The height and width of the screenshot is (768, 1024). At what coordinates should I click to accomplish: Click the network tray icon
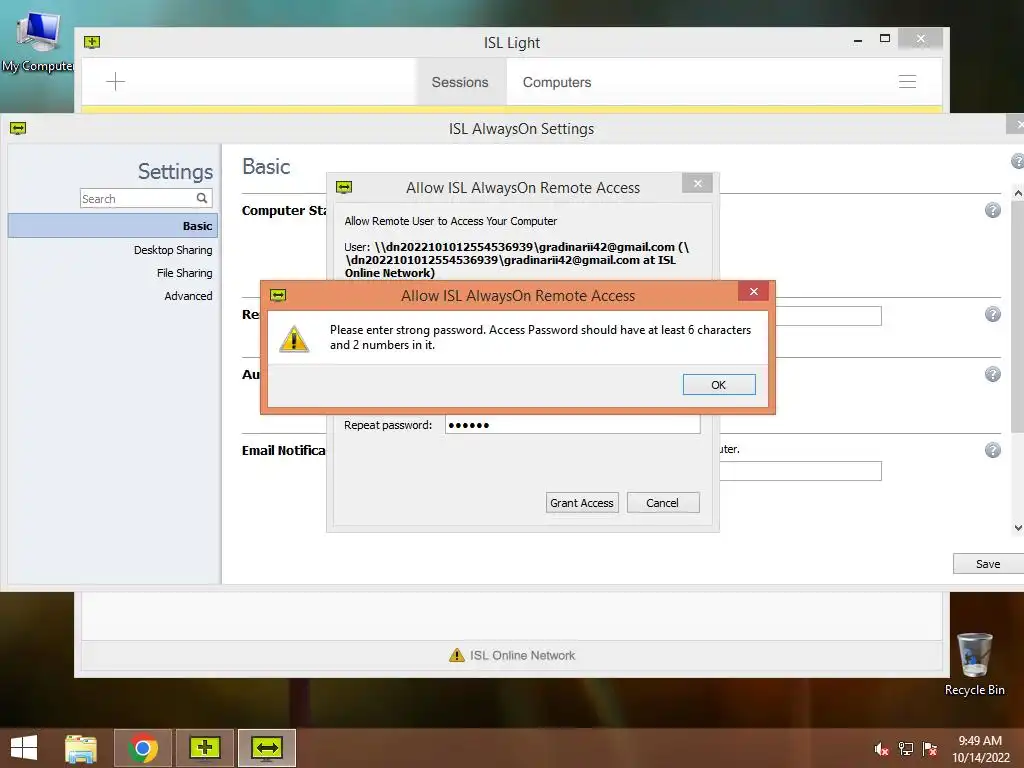click(x=906, y=749)
